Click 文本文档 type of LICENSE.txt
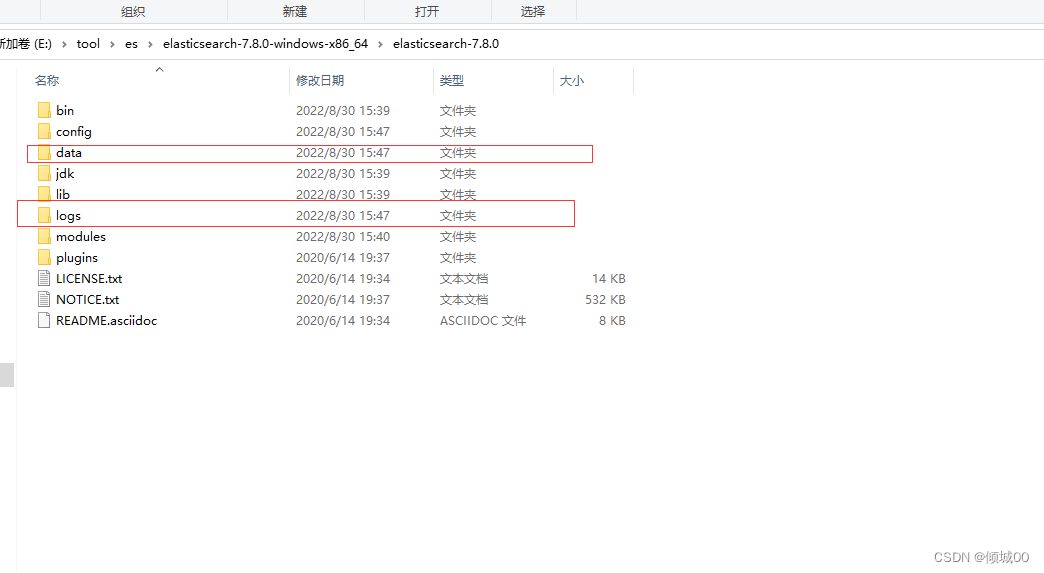The image size is (1044, 573). tap(463, 278)
